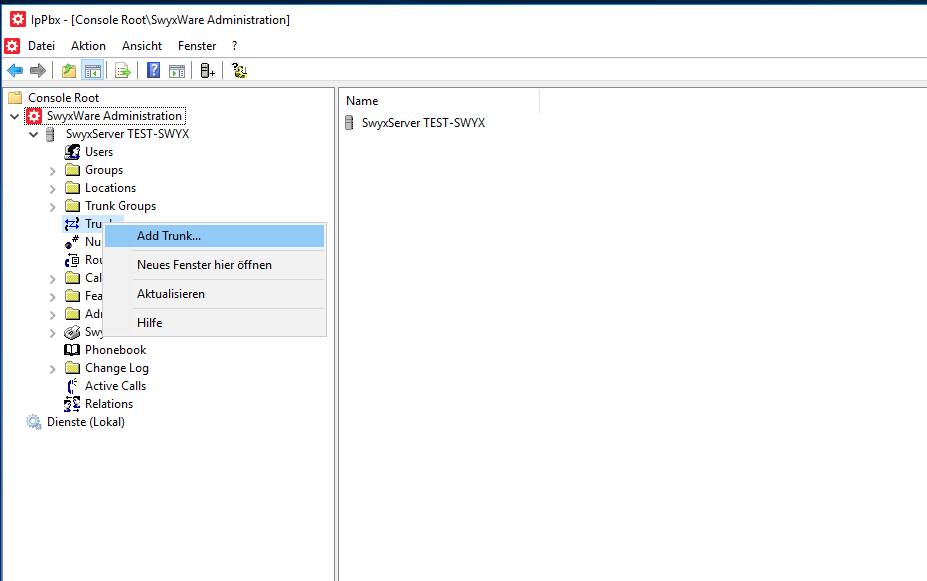Viewport: 927px width, 581px height.
Task: Toggle the show/hide action pane icon
Action: (177, 71)
